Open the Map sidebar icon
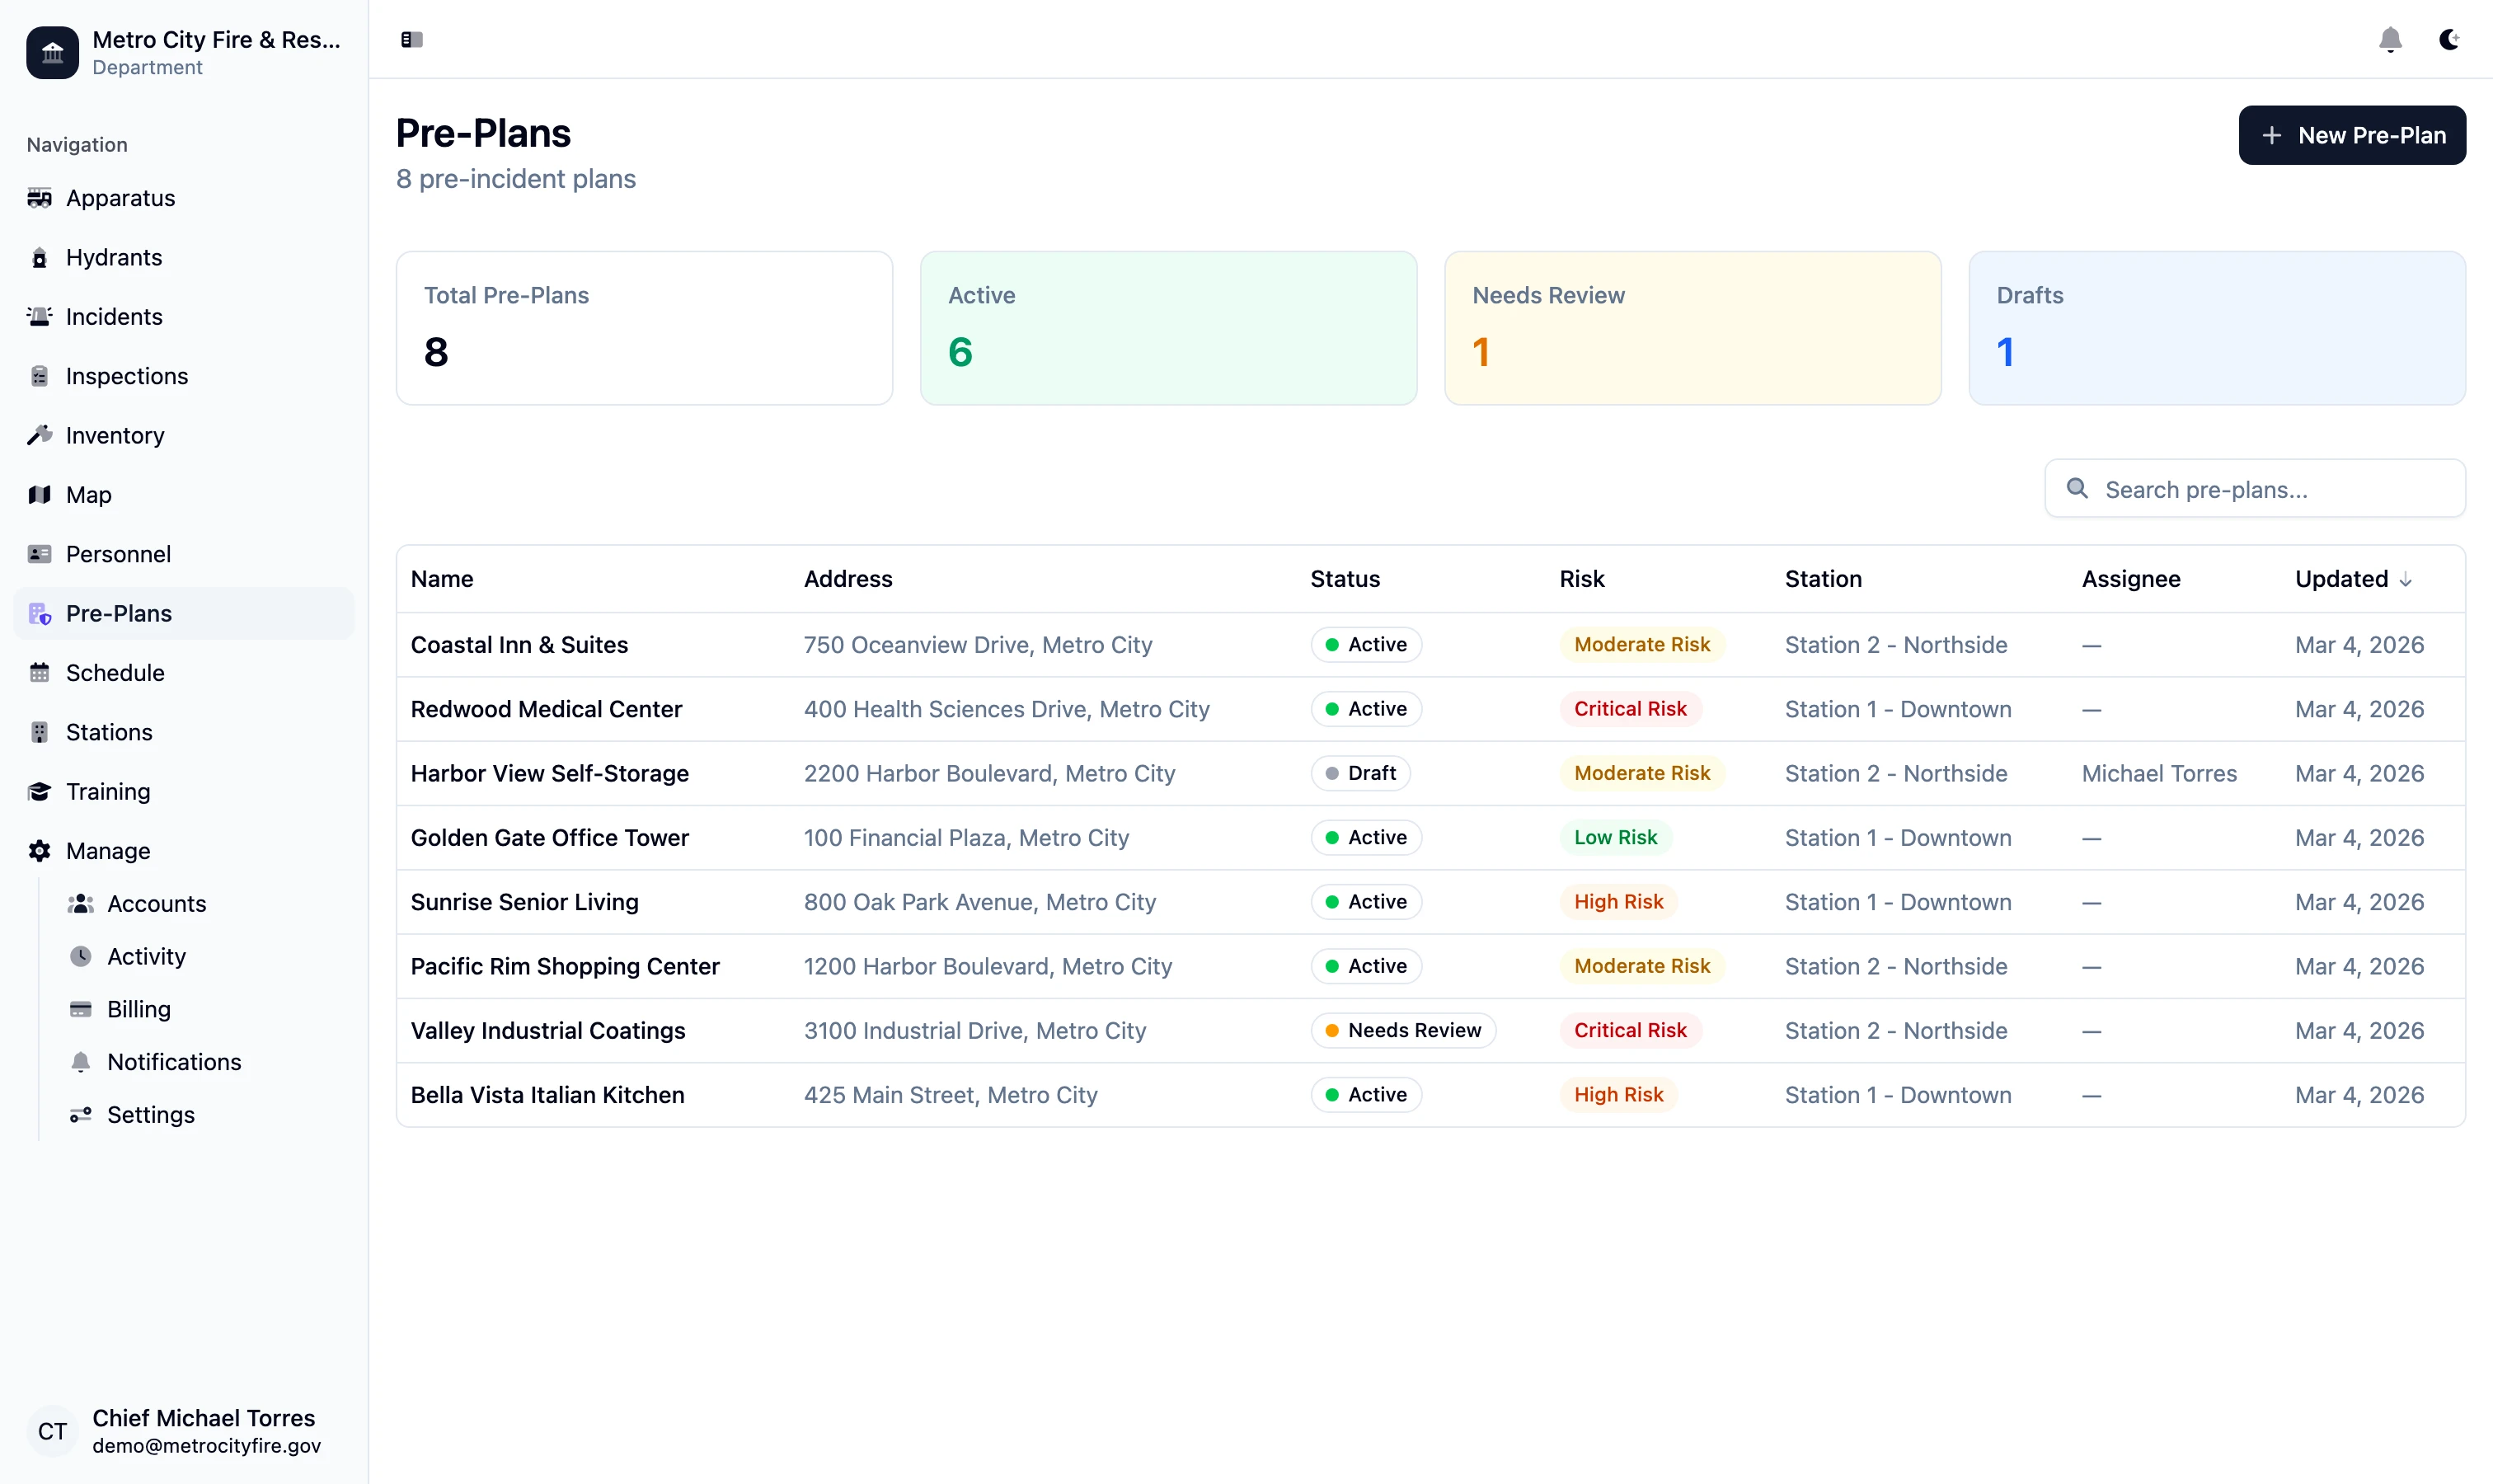The width and height of the screenshot is (2493, 1484). pyautogui.click(x=40, y=495)
